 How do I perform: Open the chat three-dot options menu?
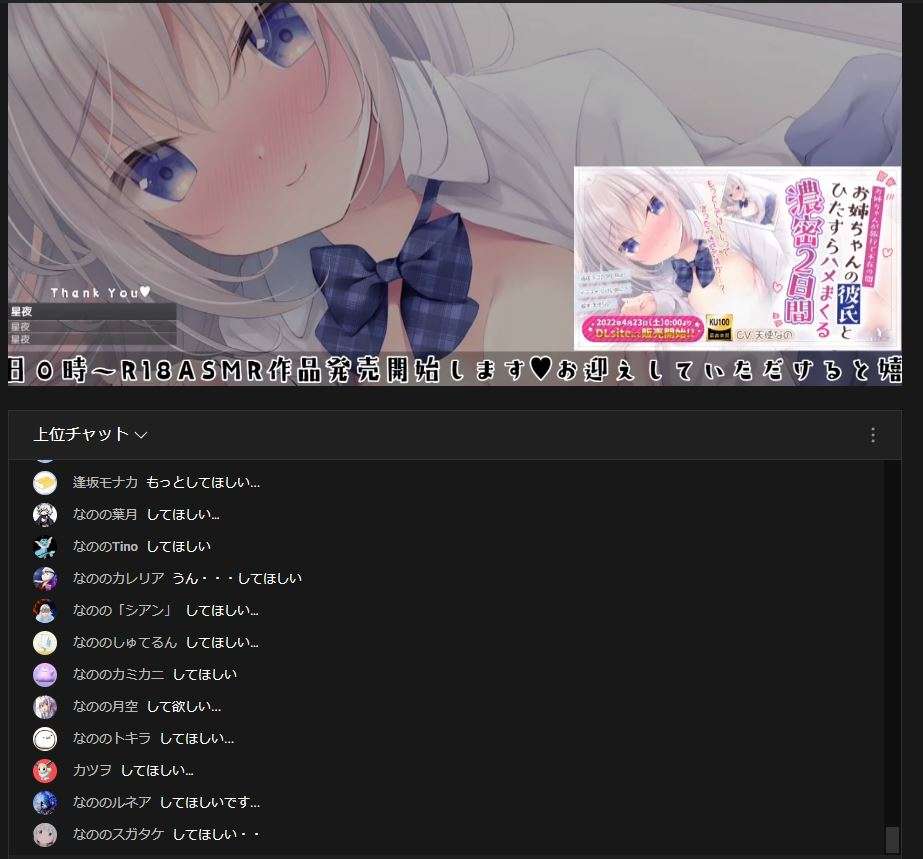pyautogui.click(x=872, y=435)
